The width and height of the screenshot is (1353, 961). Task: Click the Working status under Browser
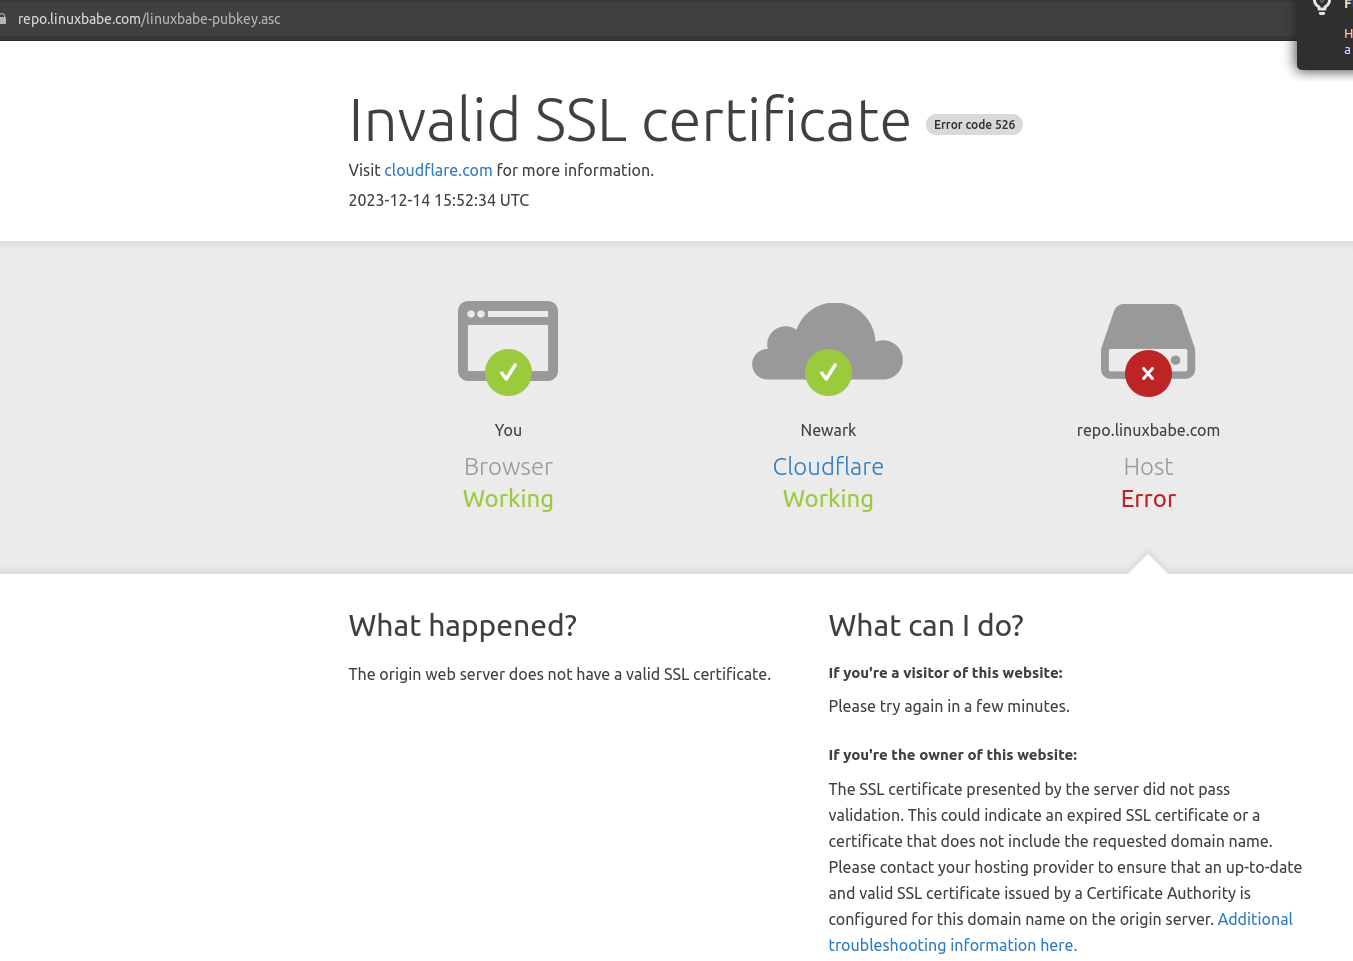(x=508, y=499)
